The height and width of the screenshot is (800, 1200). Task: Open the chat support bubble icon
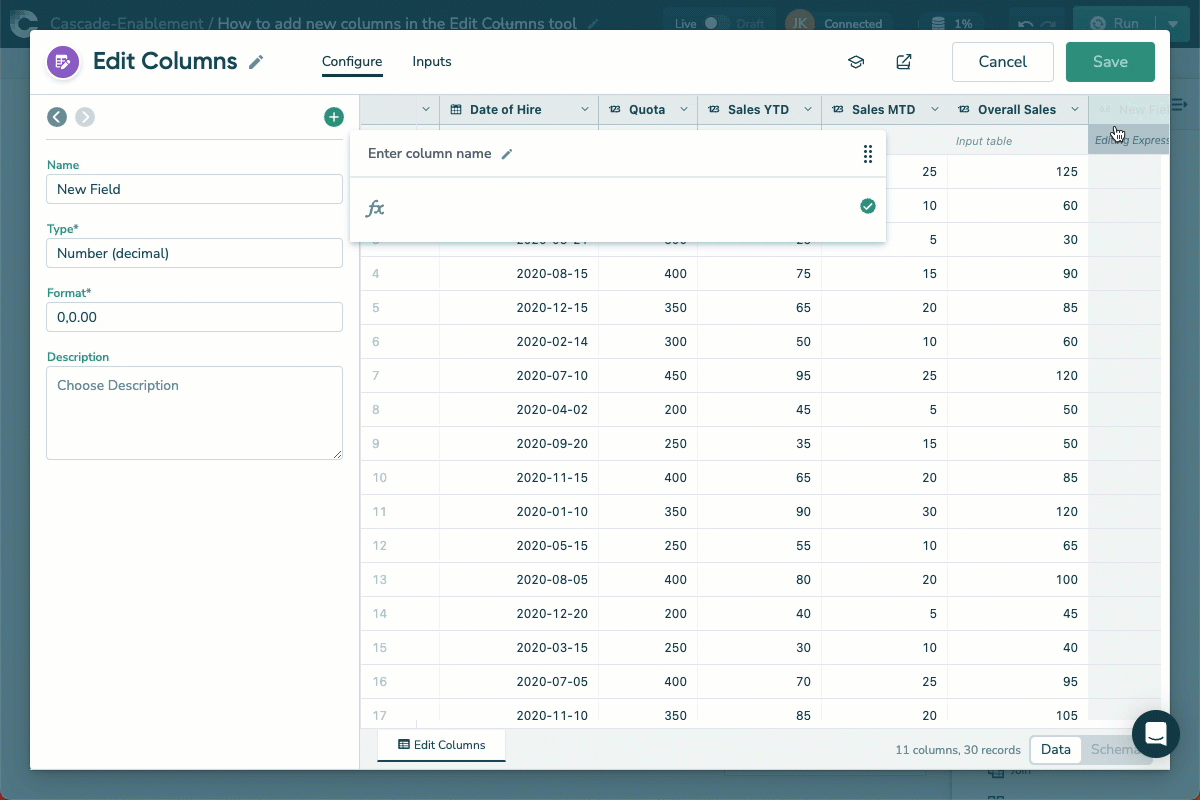click(1156, 733)
